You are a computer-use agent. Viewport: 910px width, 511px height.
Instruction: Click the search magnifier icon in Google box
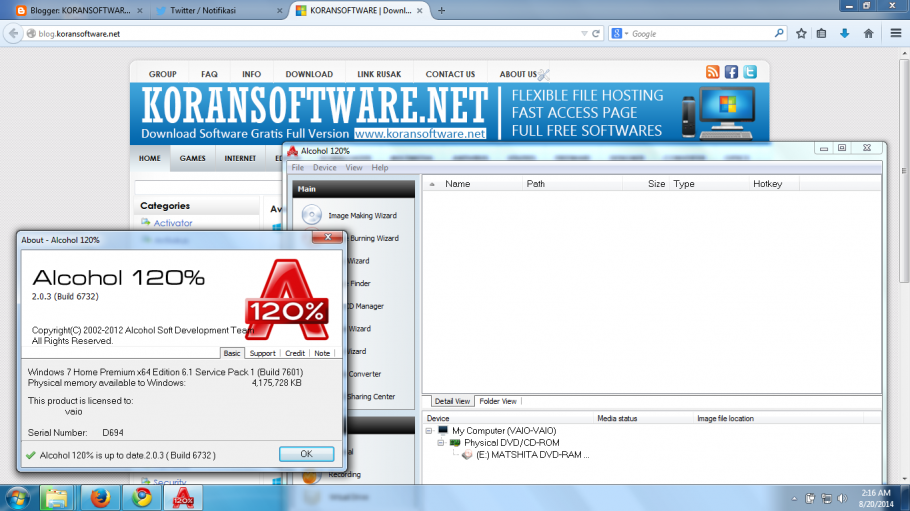(779, 34)
